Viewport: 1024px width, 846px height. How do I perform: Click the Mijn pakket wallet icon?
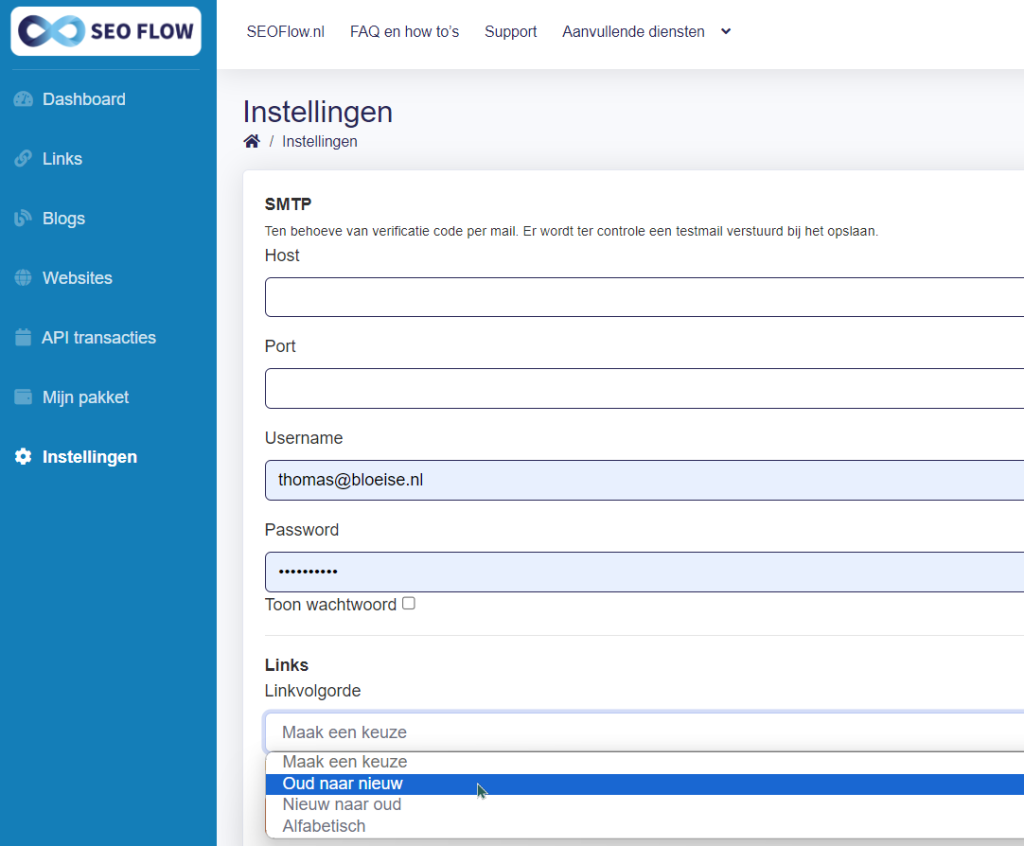[x=24, y=397]
